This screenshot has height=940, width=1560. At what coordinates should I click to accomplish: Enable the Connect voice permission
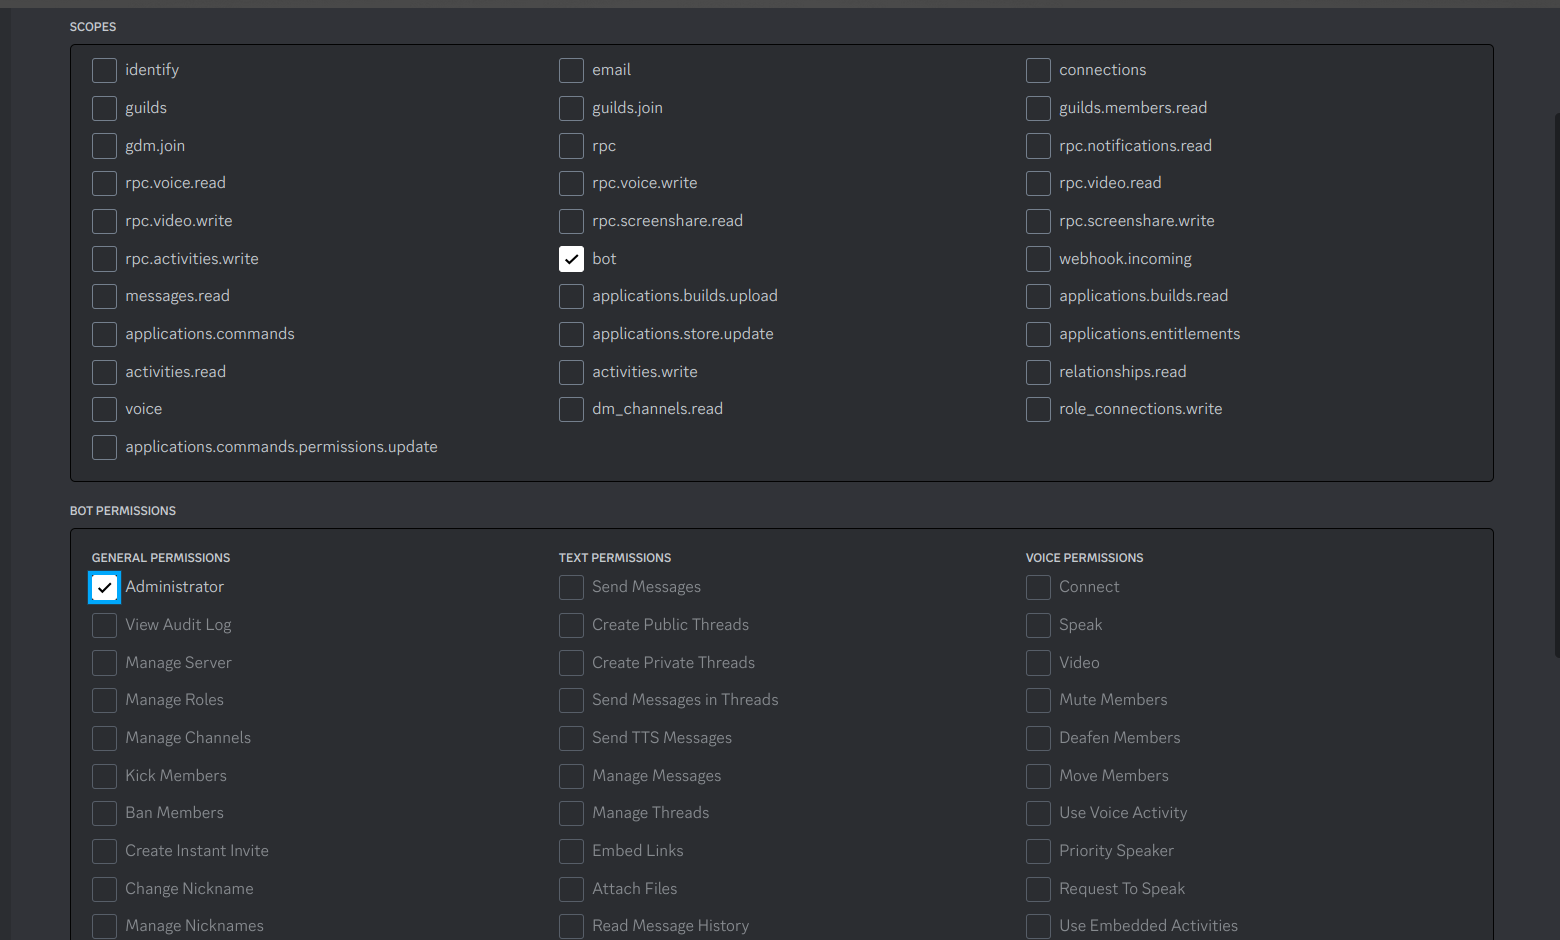coord(1038,587)
